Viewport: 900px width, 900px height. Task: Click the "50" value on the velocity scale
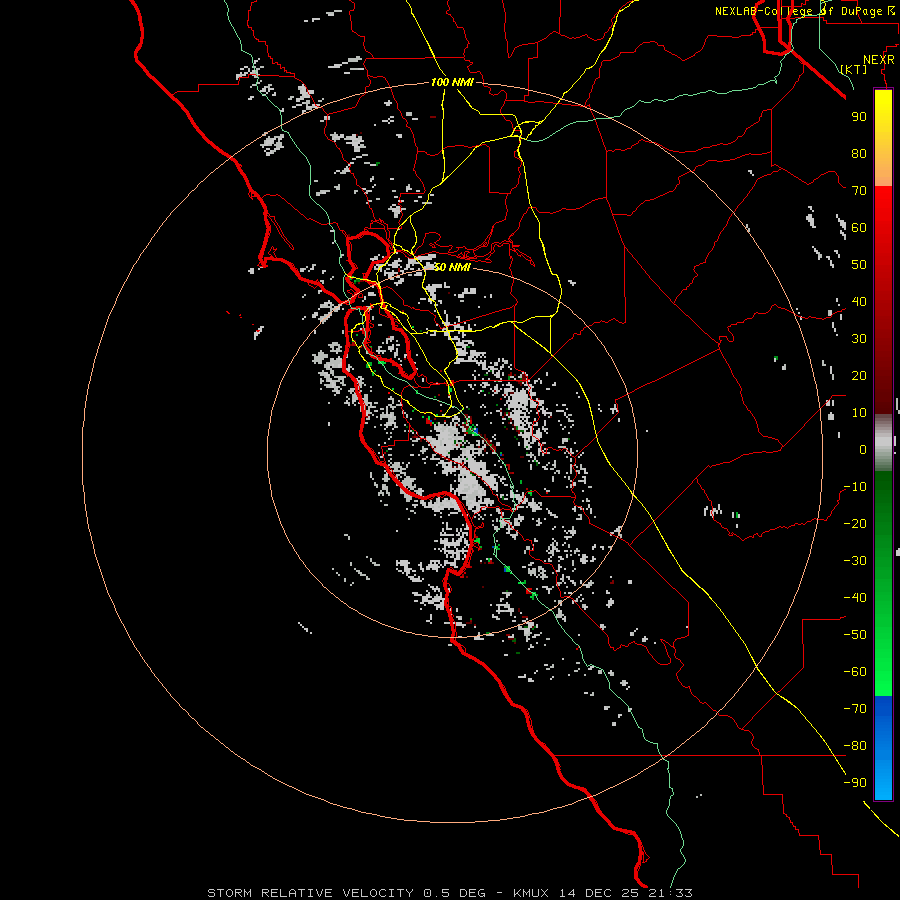pyautogui.click(x=859, y=265)
